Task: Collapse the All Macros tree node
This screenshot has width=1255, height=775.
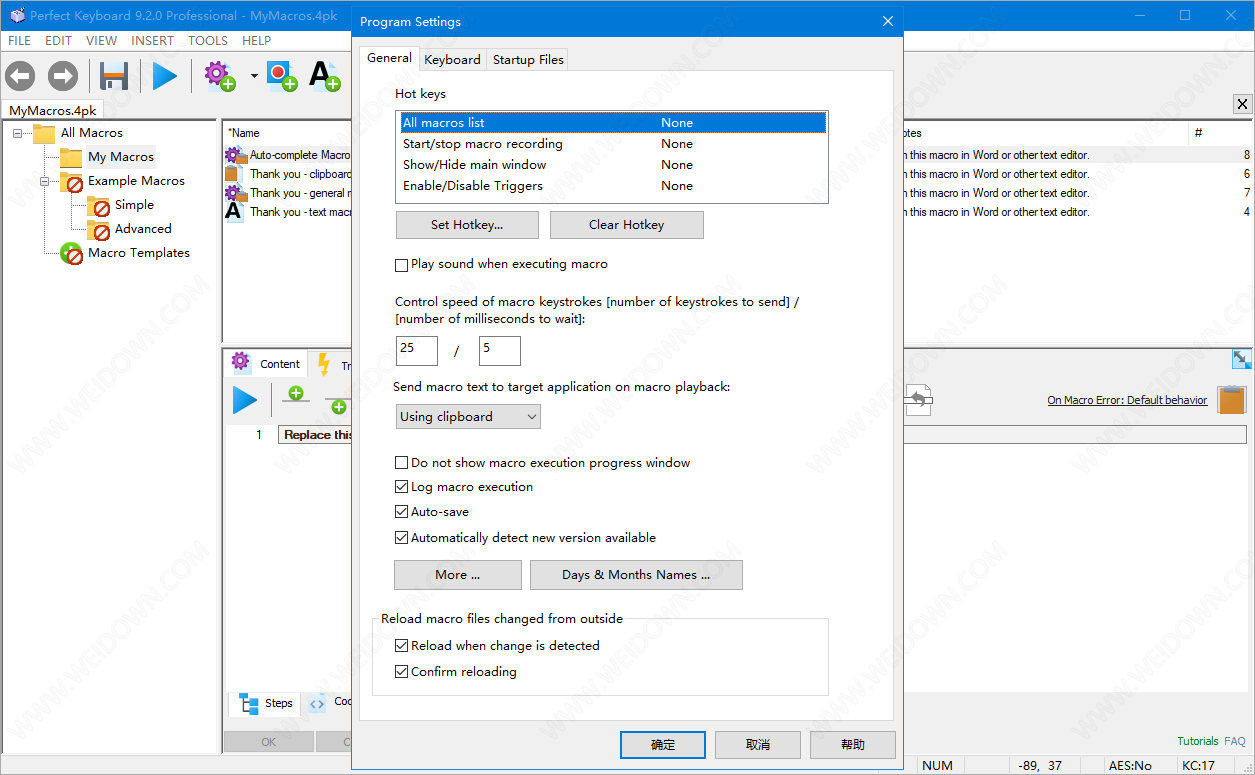Action: pyautogui.click(x=18, y=133)
